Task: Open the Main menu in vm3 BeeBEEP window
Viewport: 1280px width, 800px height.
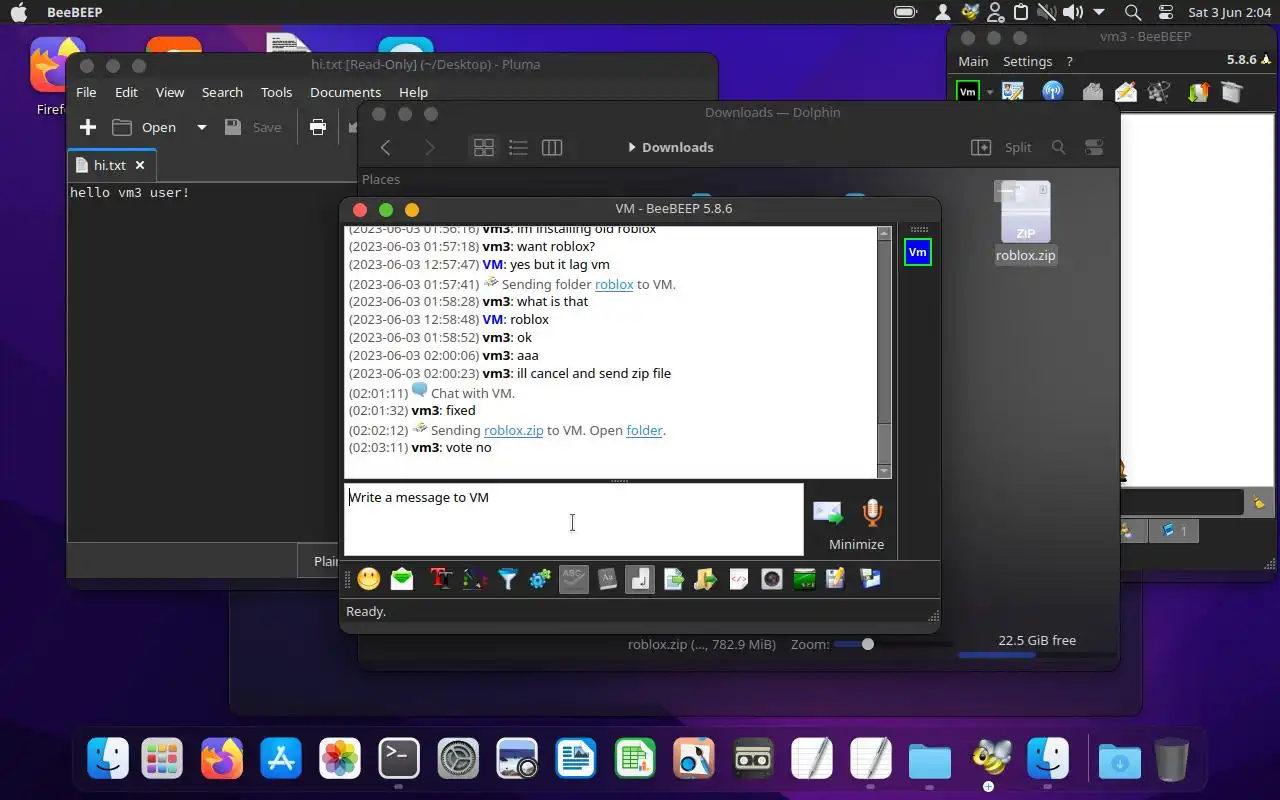Action: (973, 61)
